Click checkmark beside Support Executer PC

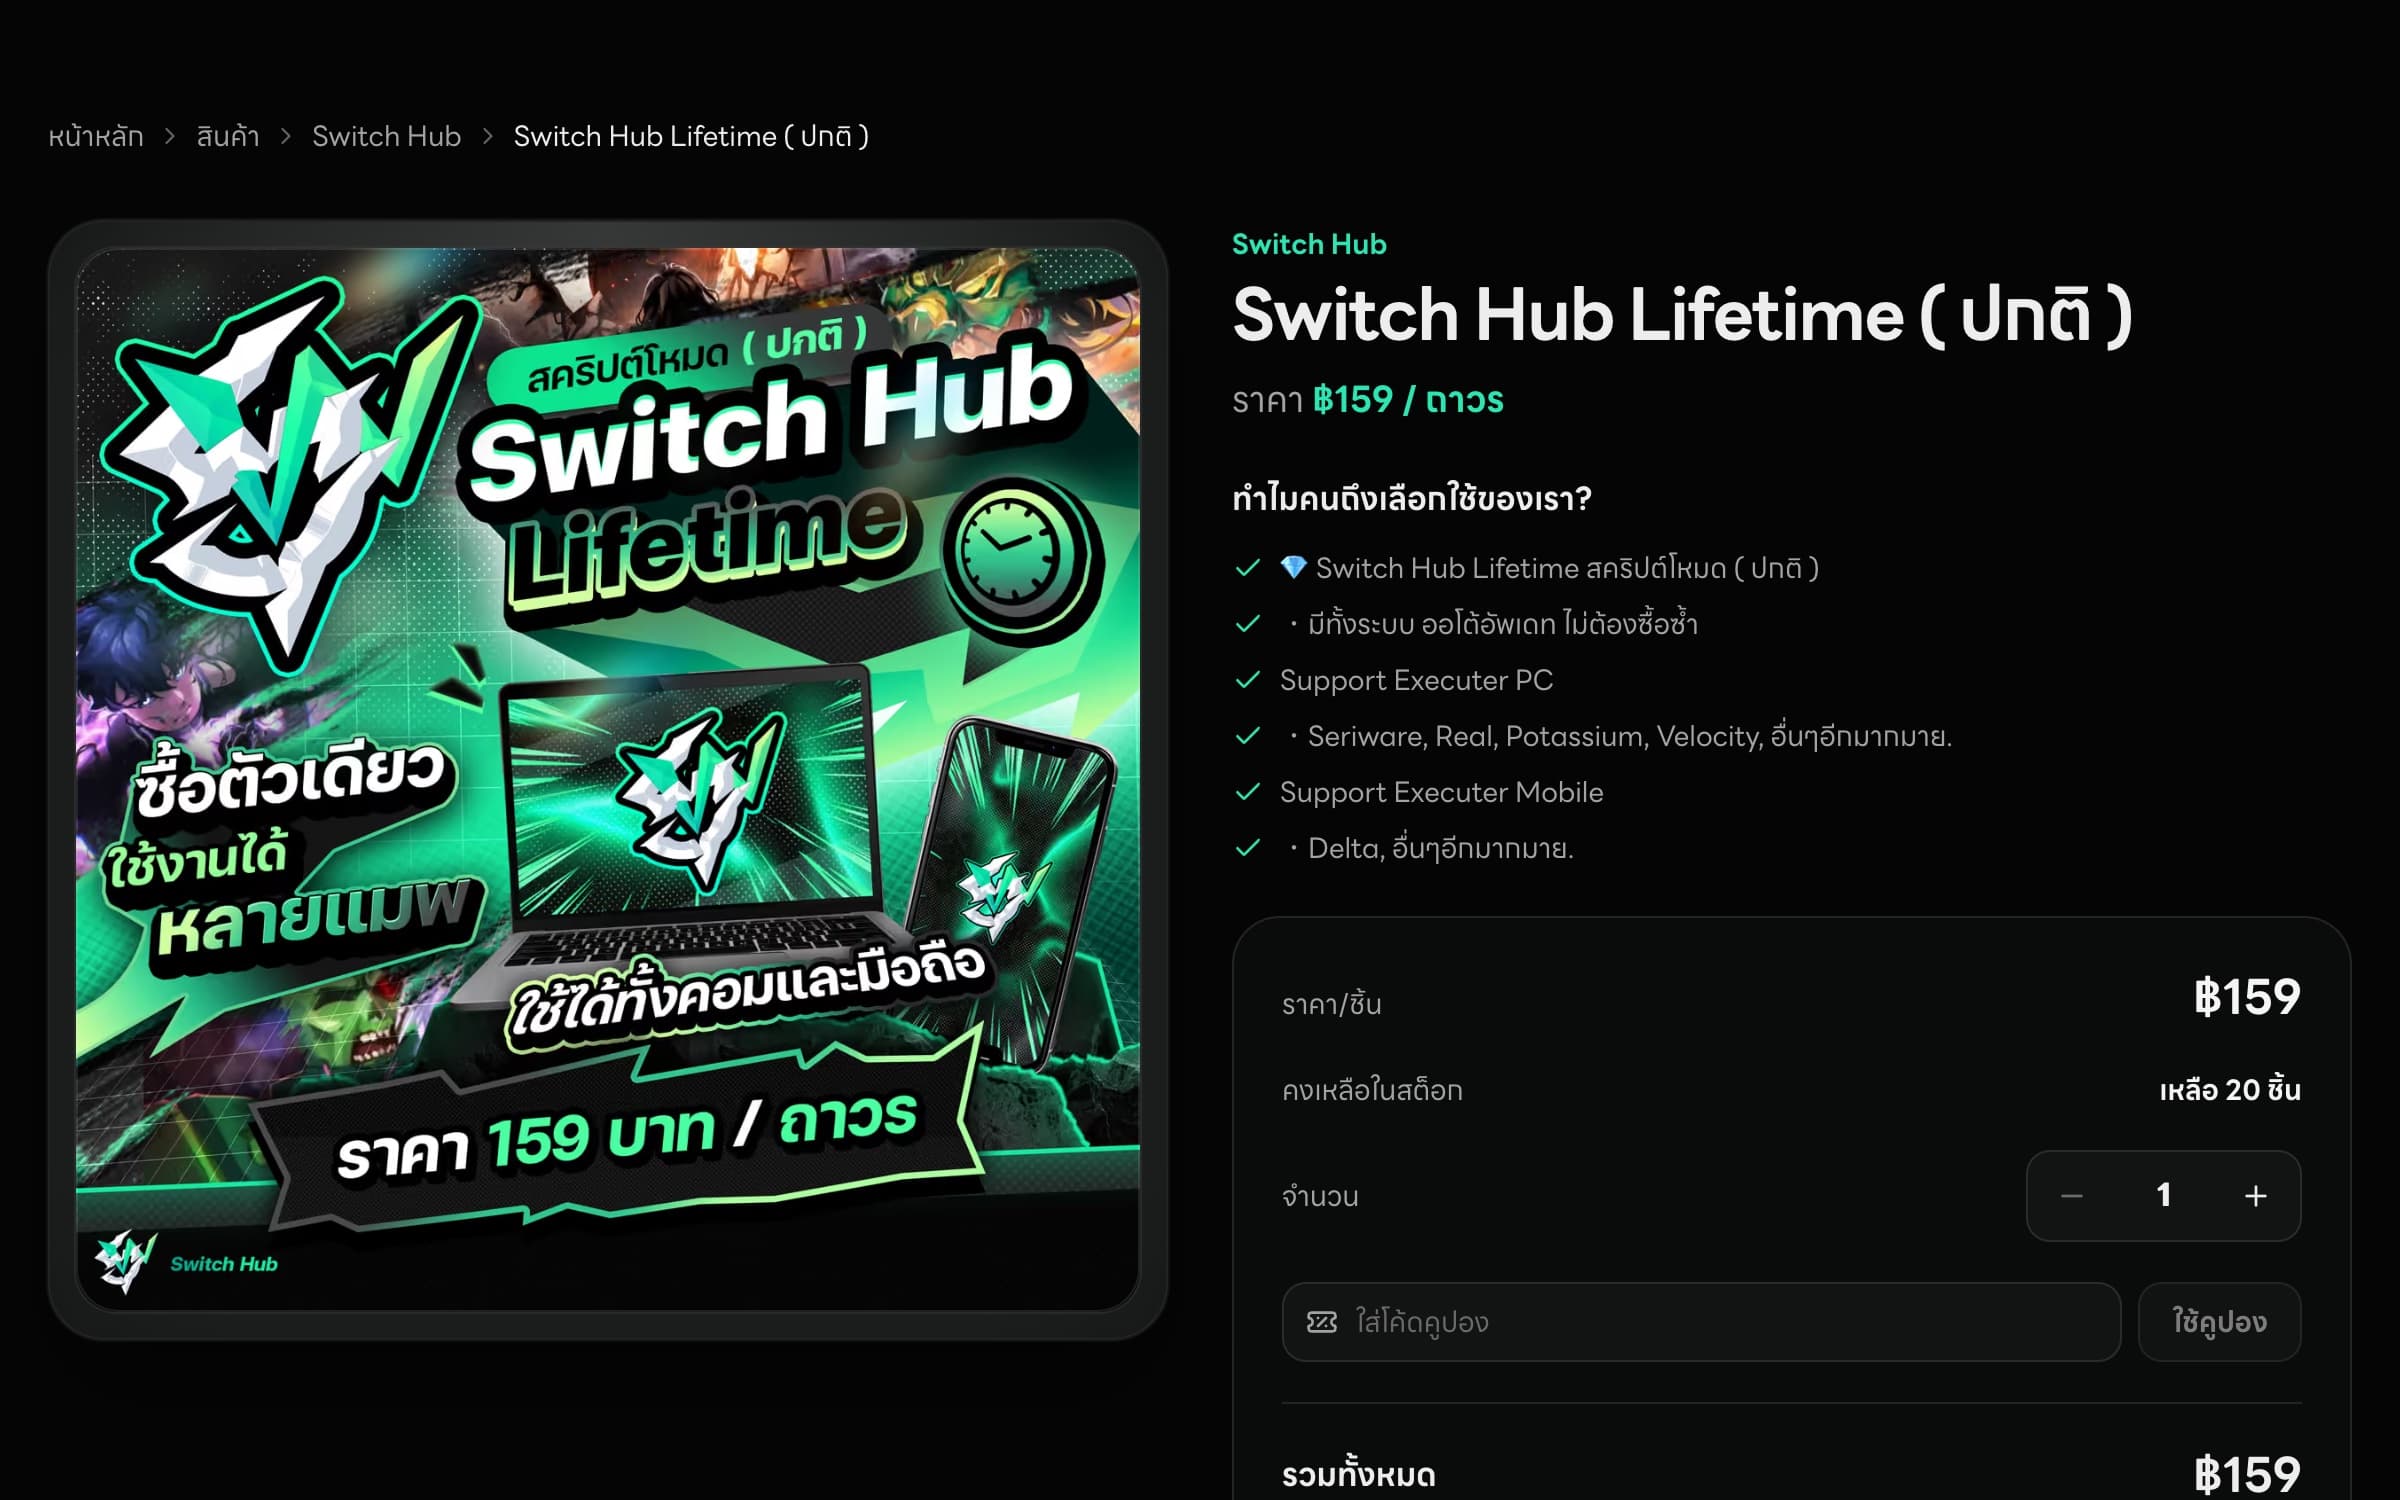(x=1248, y=680)
